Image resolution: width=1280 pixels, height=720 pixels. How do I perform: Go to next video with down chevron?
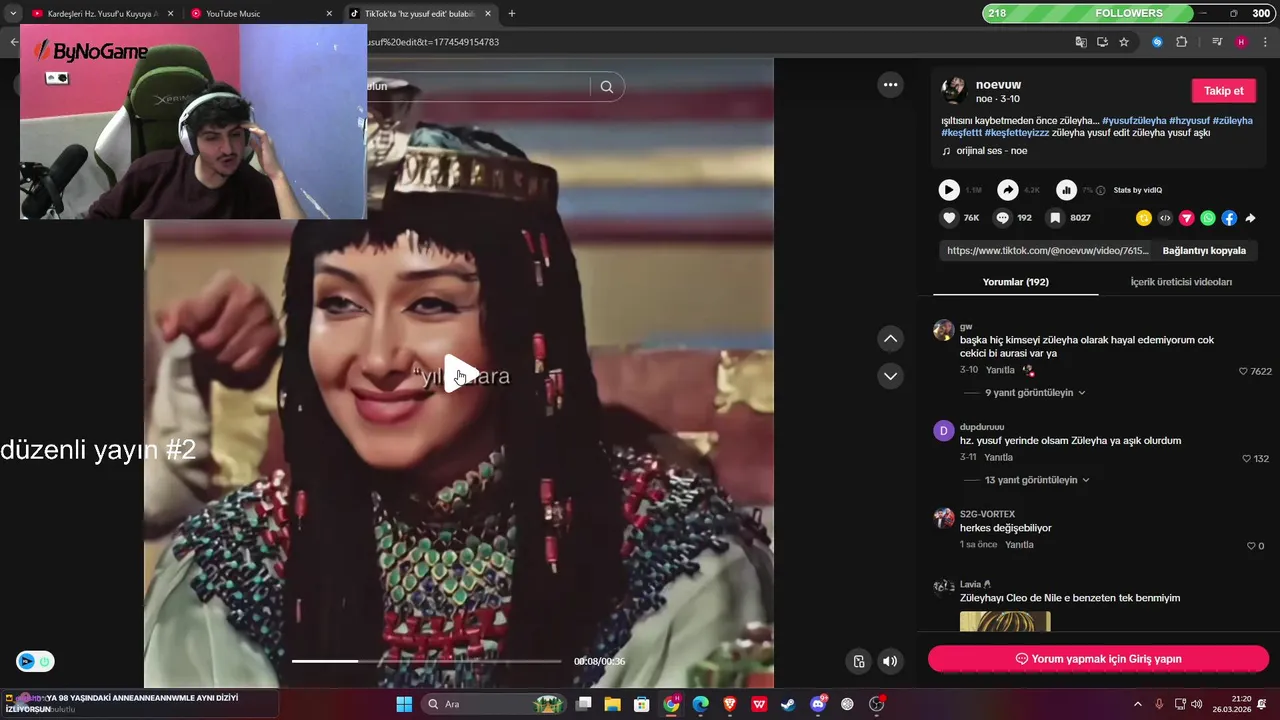[x=890, y=376]
